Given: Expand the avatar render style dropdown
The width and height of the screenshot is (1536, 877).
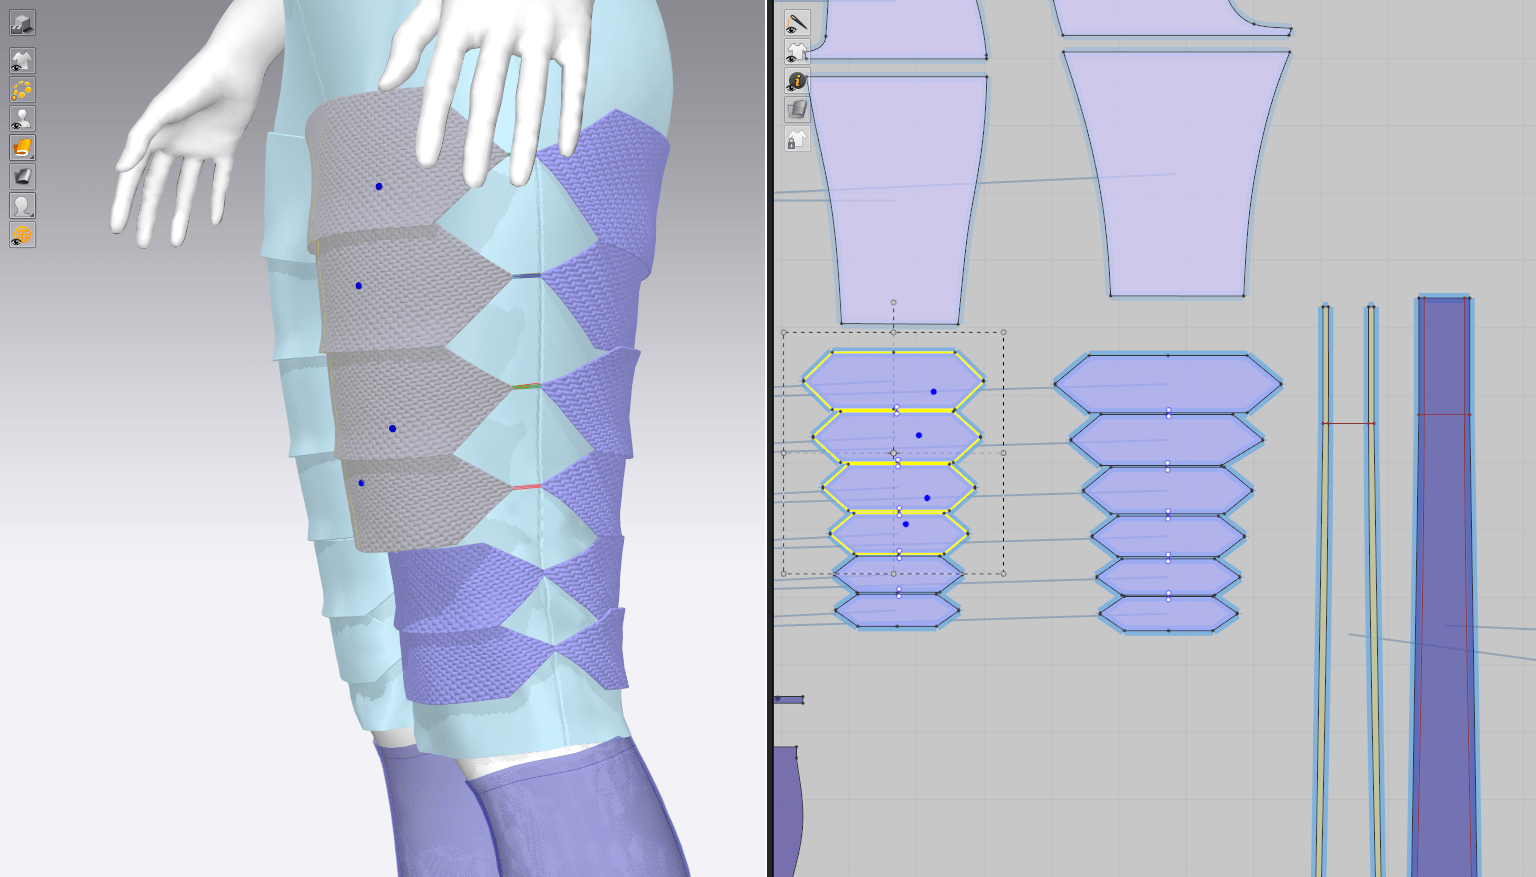Looking at the screenshot, I should (22, 206).
